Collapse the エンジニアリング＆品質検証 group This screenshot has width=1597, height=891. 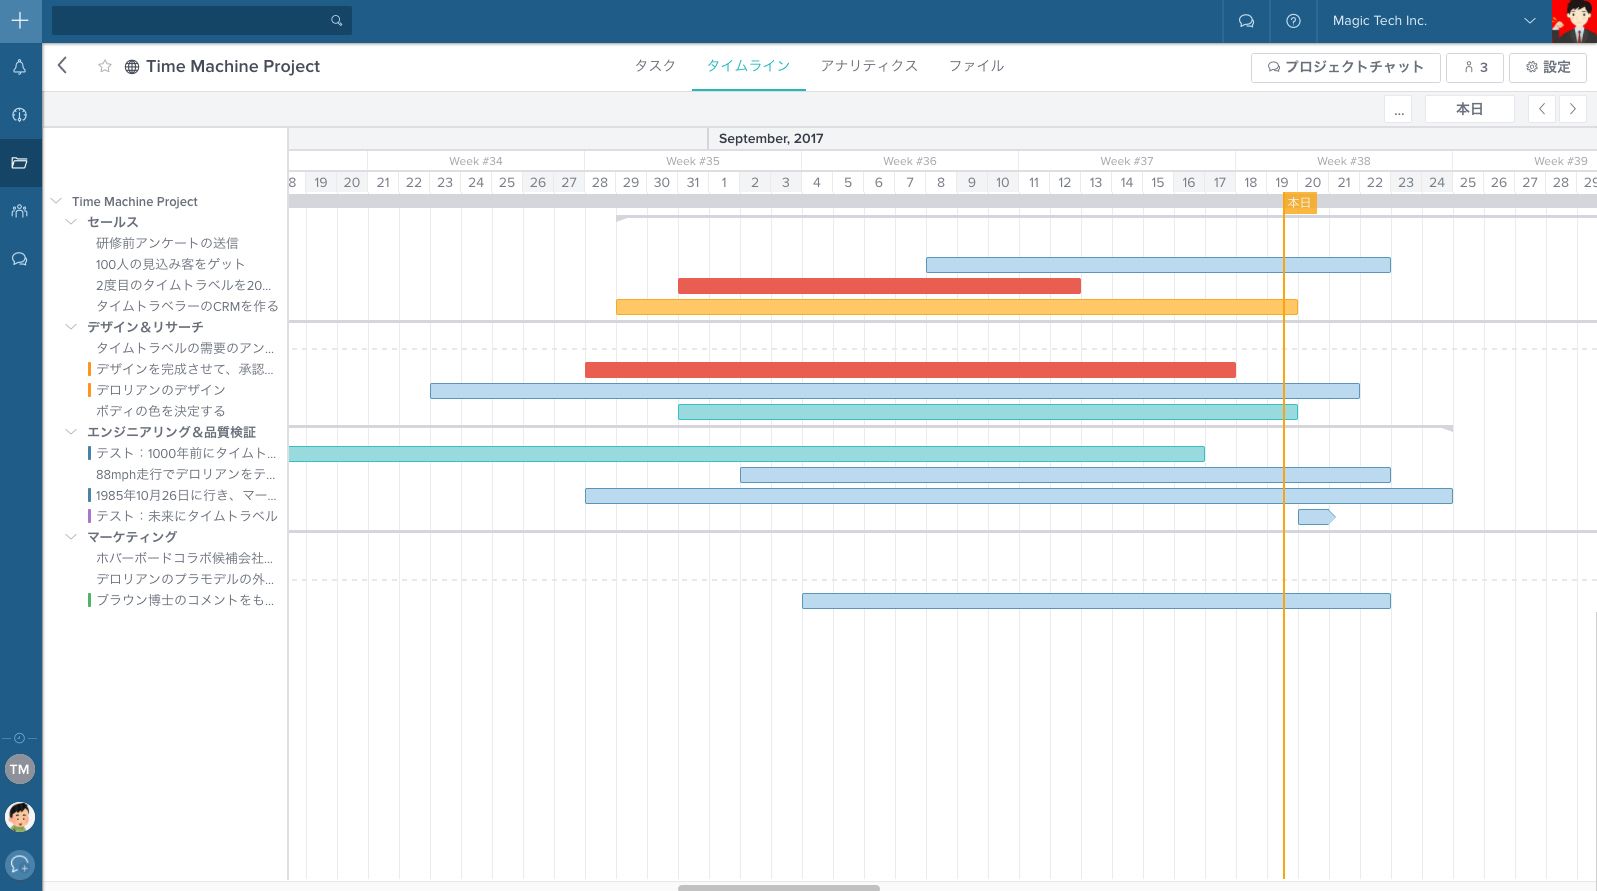[71, 432]
